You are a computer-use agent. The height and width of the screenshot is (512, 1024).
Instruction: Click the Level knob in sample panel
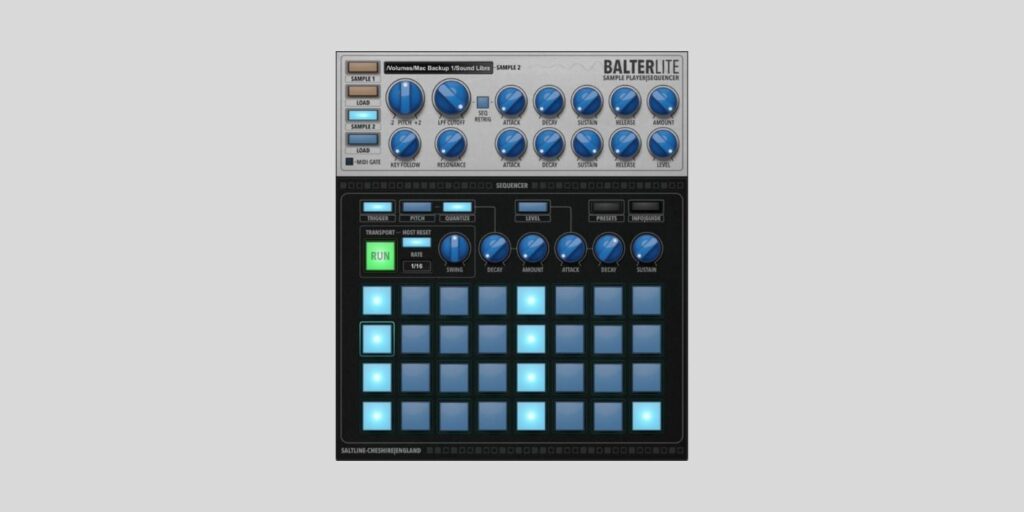[x=663, y=144]
